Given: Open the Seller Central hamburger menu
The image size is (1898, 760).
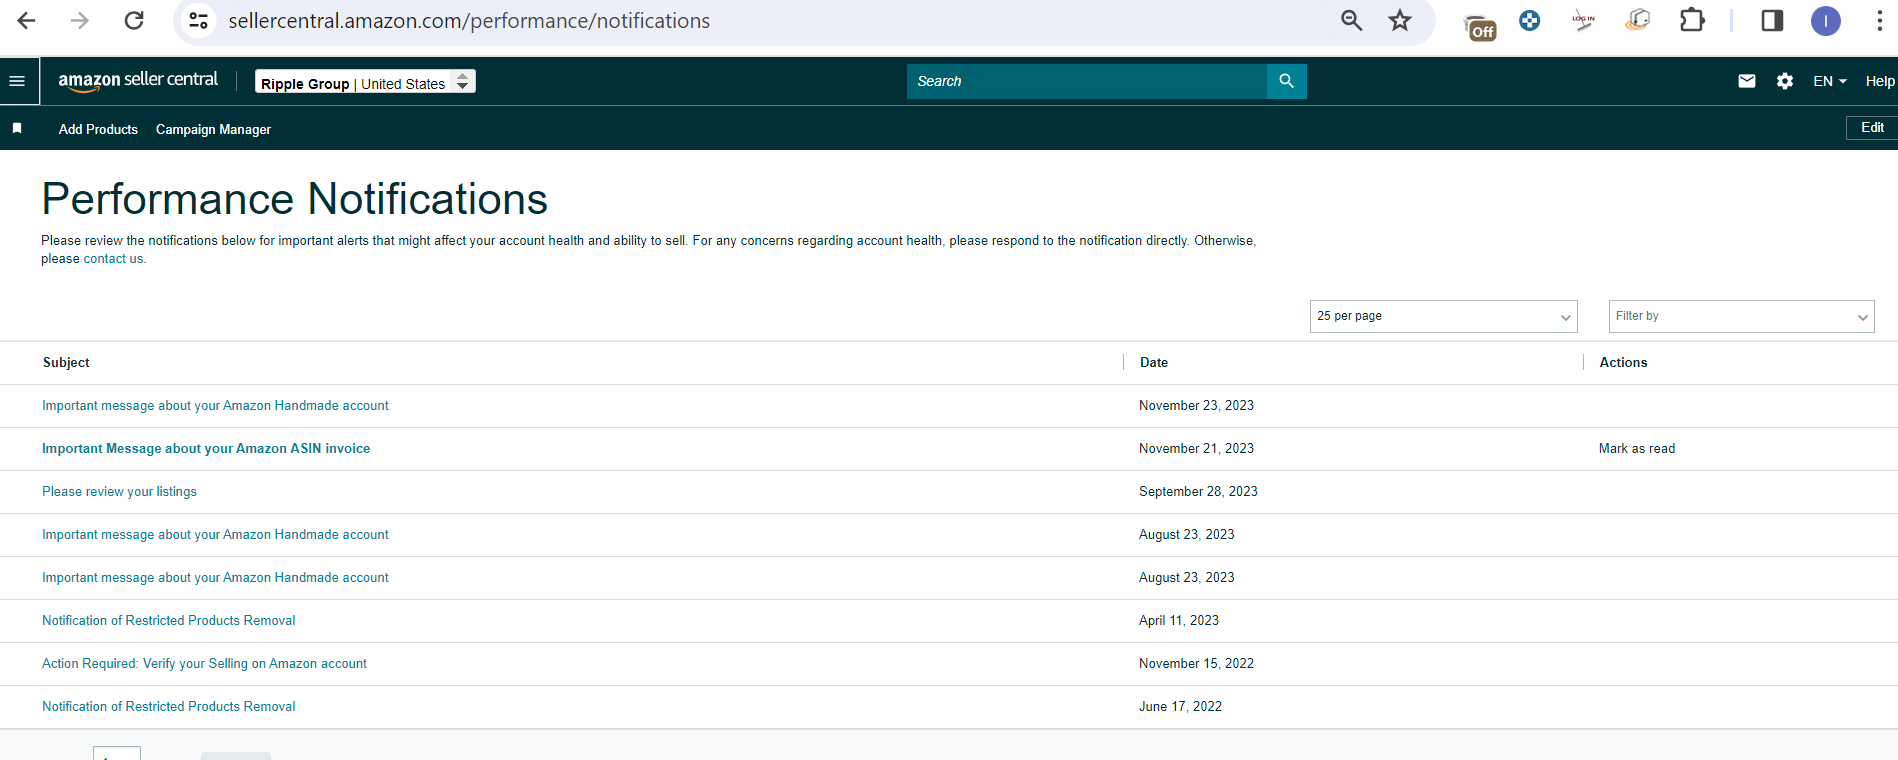Looking at the screenshot, I should tap(17, 81).
